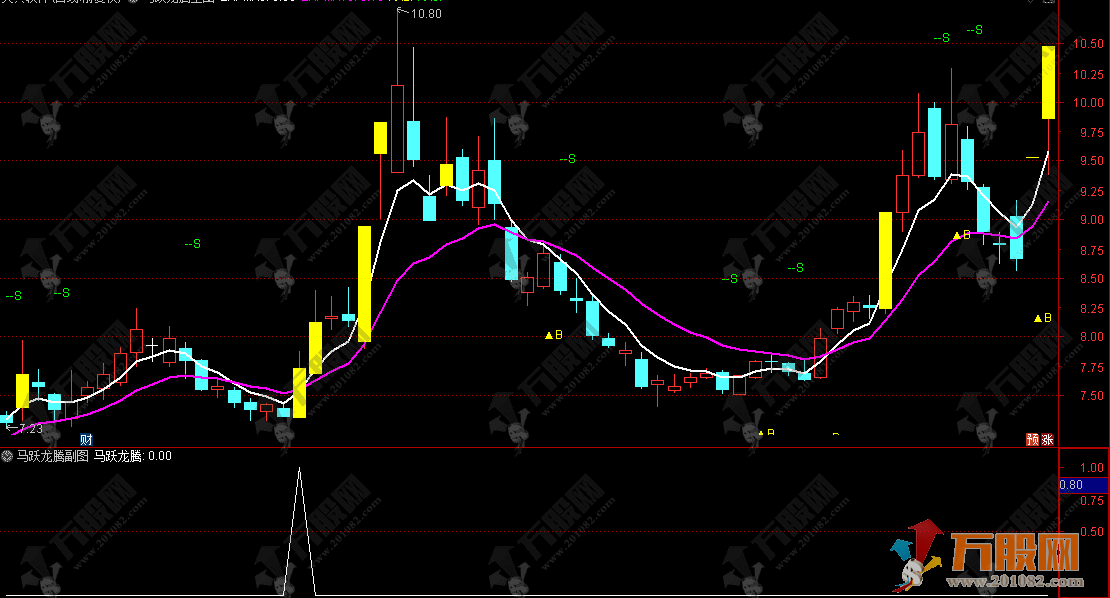Click the 0.50 sub-chart axis label
Image resolution: width=1110 pixels, height=598 pixels.
click(x=1092, y=531)
